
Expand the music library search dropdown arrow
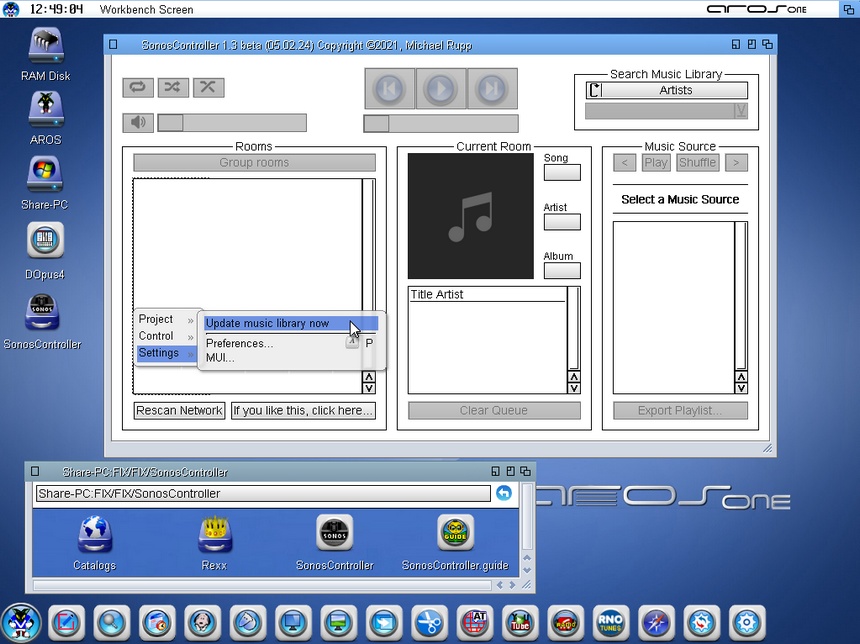(x=741, y=111)
